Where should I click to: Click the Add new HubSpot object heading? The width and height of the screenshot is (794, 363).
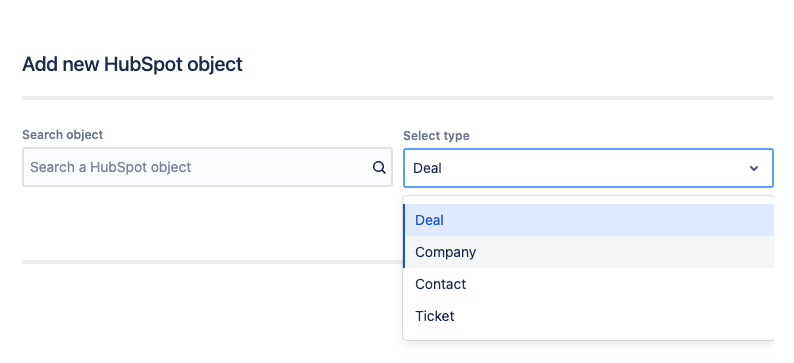132,64
